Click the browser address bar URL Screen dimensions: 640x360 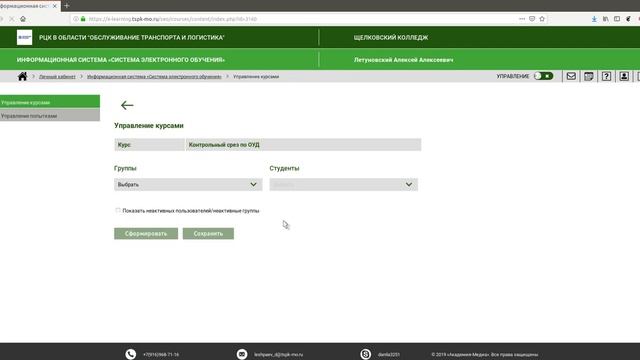click(173, 19)
